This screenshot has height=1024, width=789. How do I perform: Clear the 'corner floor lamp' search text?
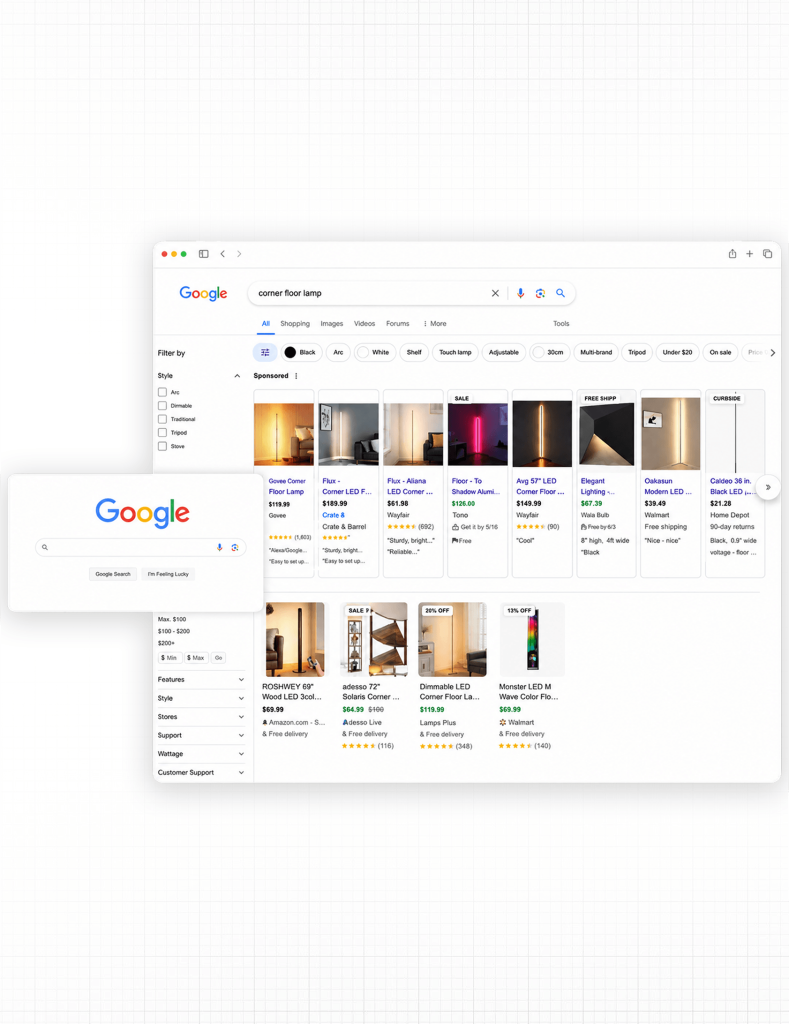[495, 293]
